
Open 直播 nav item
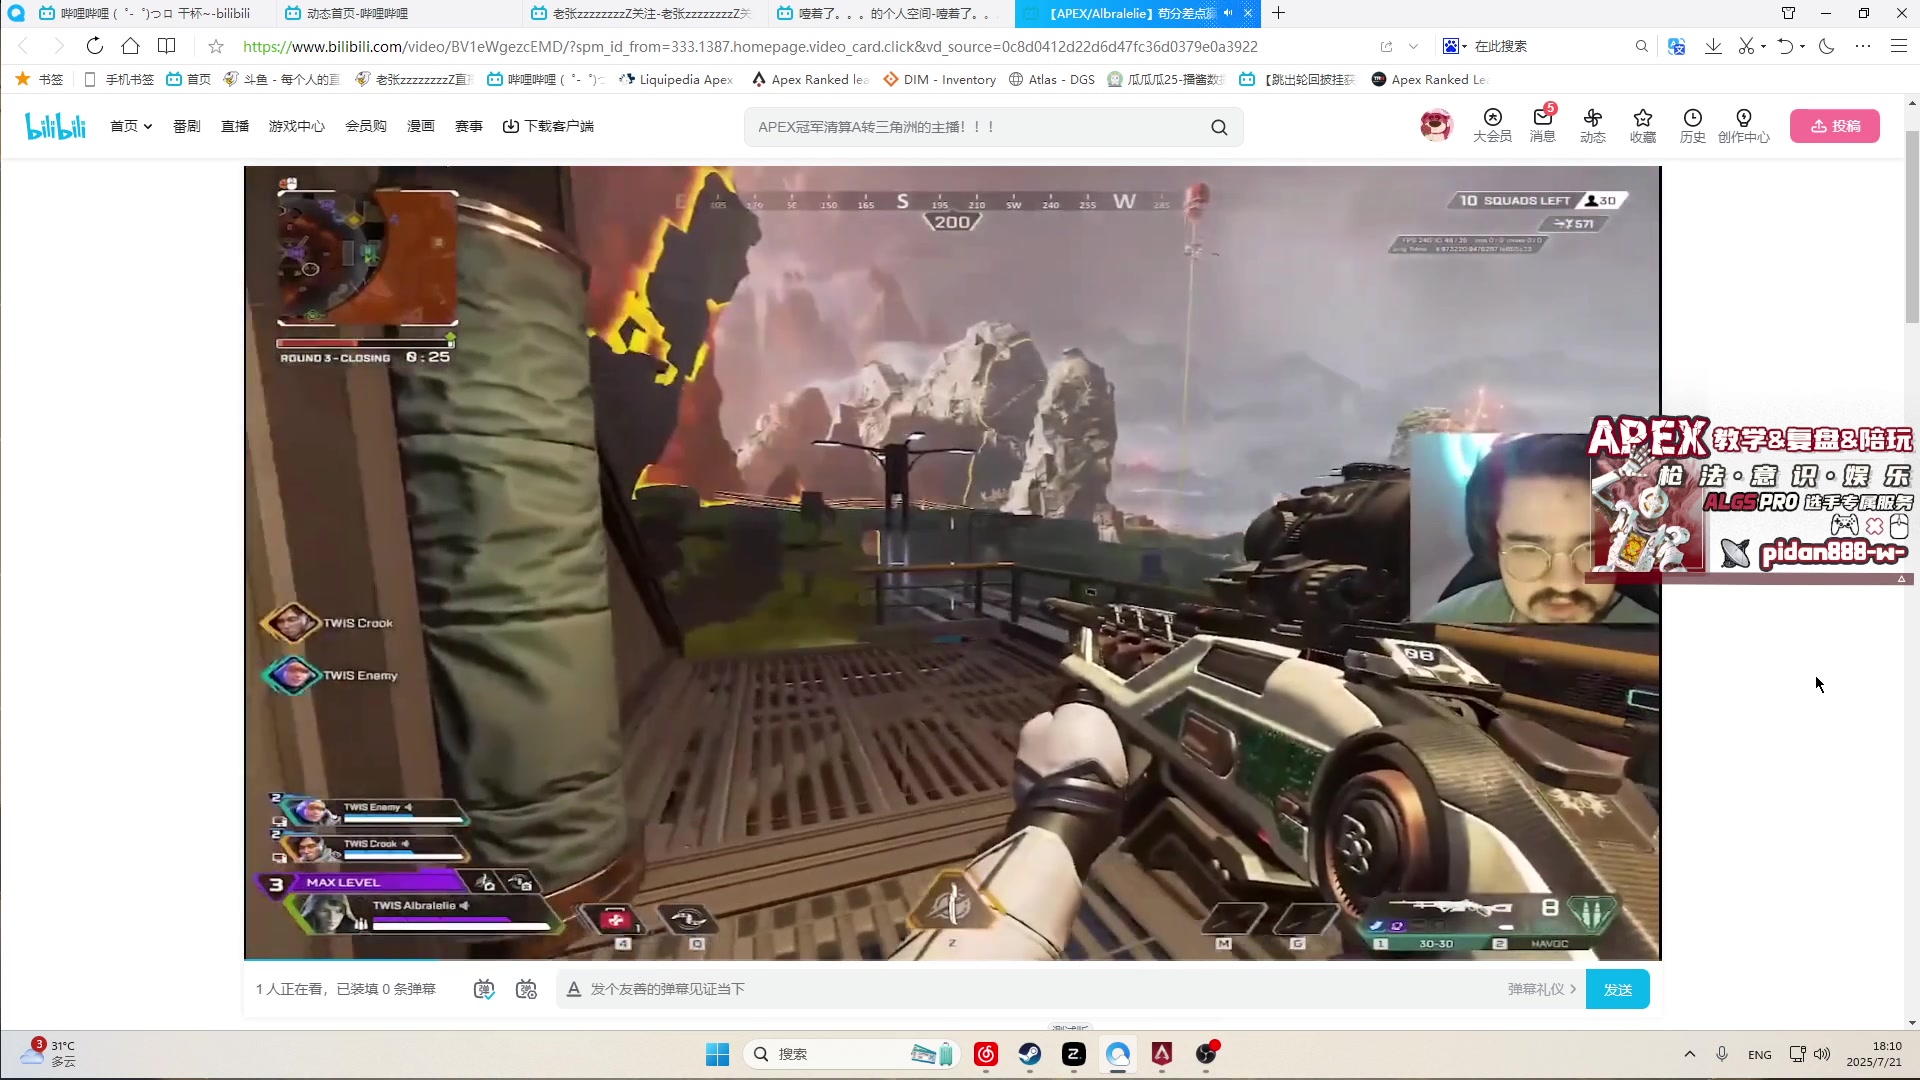(235, 126)
